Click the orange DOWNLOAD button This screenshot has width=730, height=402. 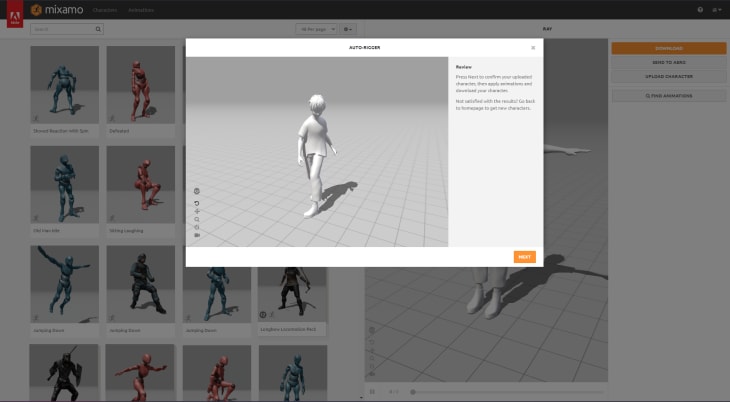669,48
